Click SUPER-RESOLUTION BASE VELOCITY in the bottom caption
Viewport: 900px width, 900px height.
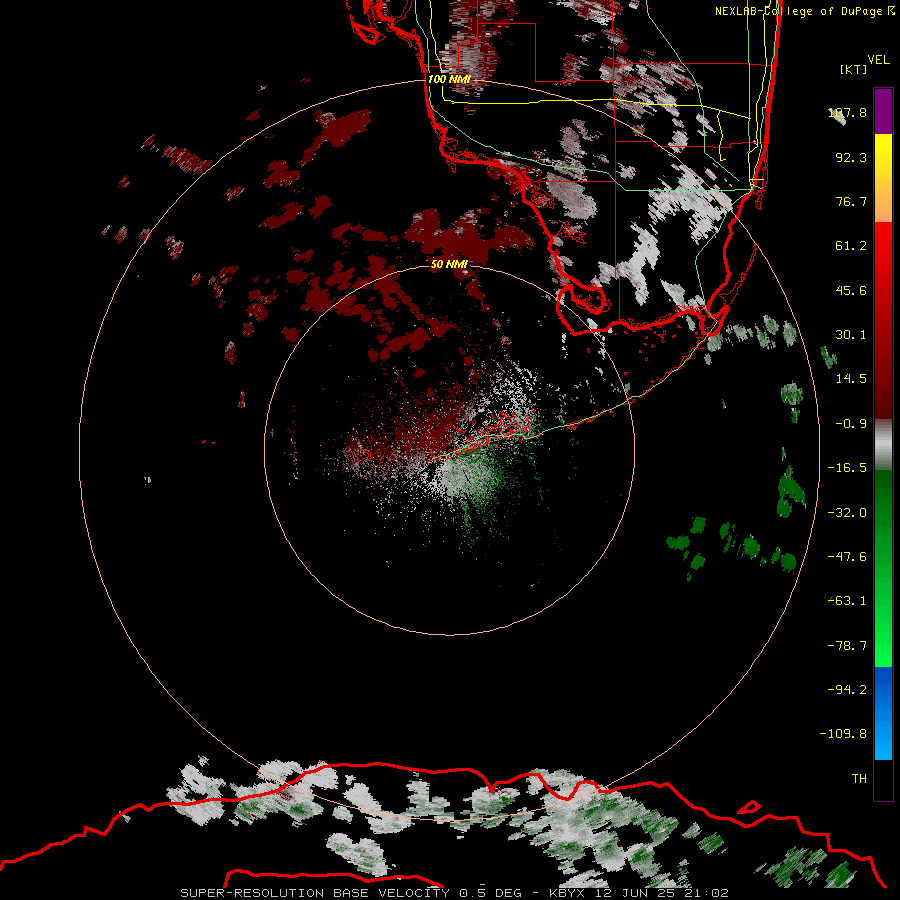point(315,893)
